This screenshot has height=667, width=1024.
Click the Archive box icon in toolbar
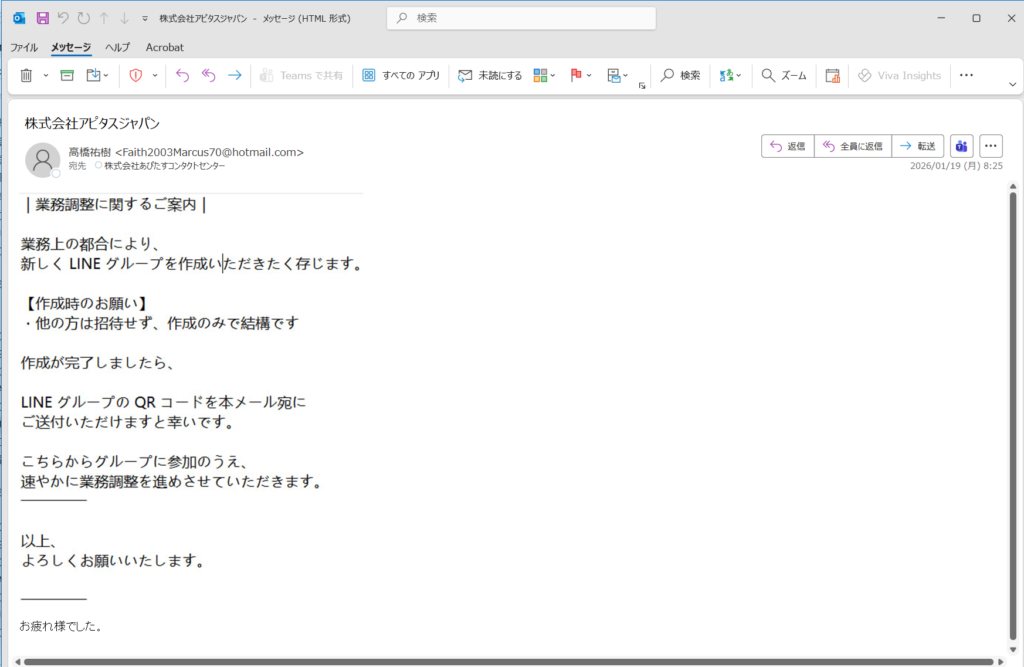pos(67,75)
